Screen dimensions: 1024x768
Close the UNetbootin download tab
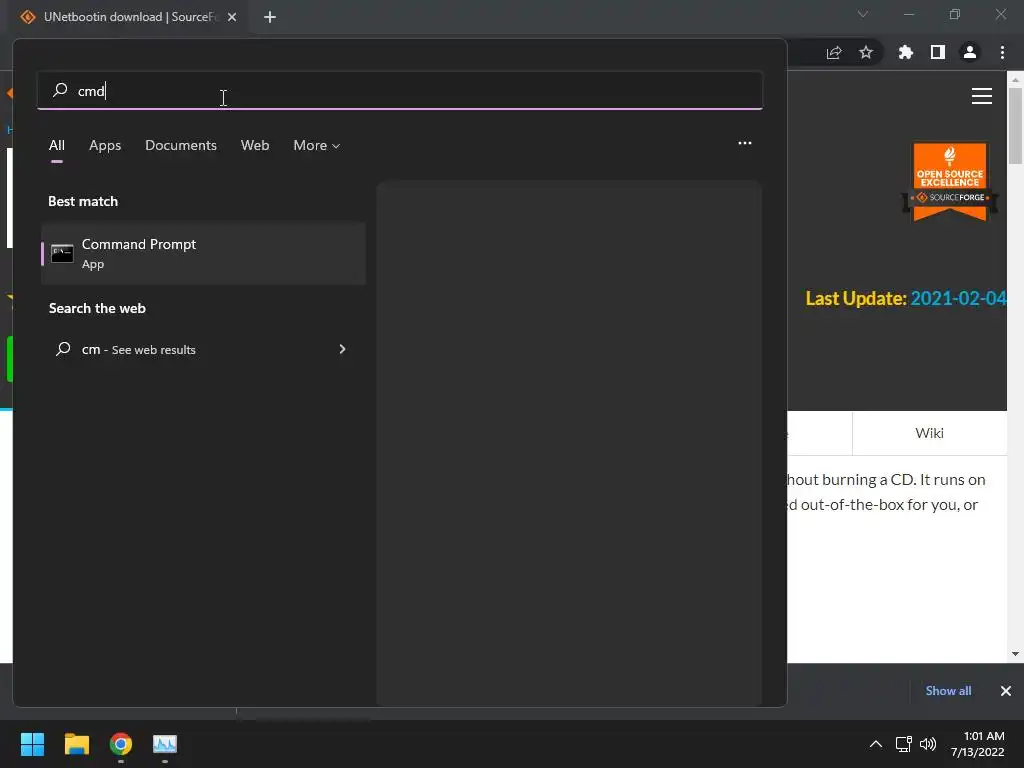pos(232,17)
